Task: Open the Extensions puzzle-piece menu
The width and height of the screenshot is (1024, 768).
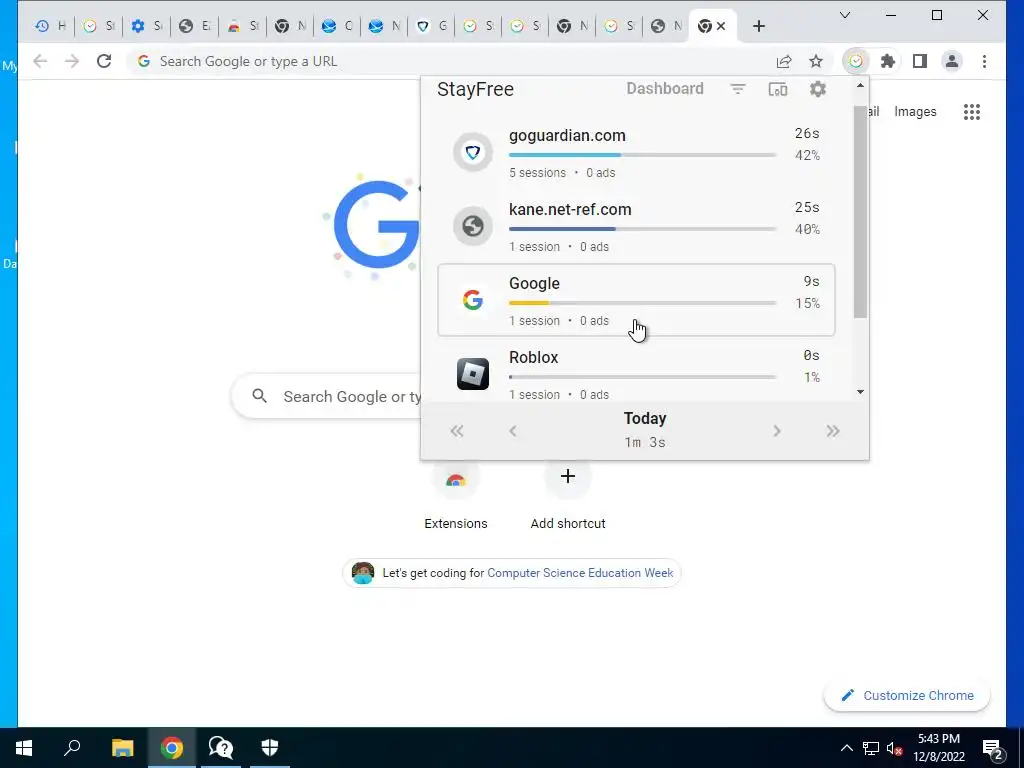Action: [x=888, y=61]
